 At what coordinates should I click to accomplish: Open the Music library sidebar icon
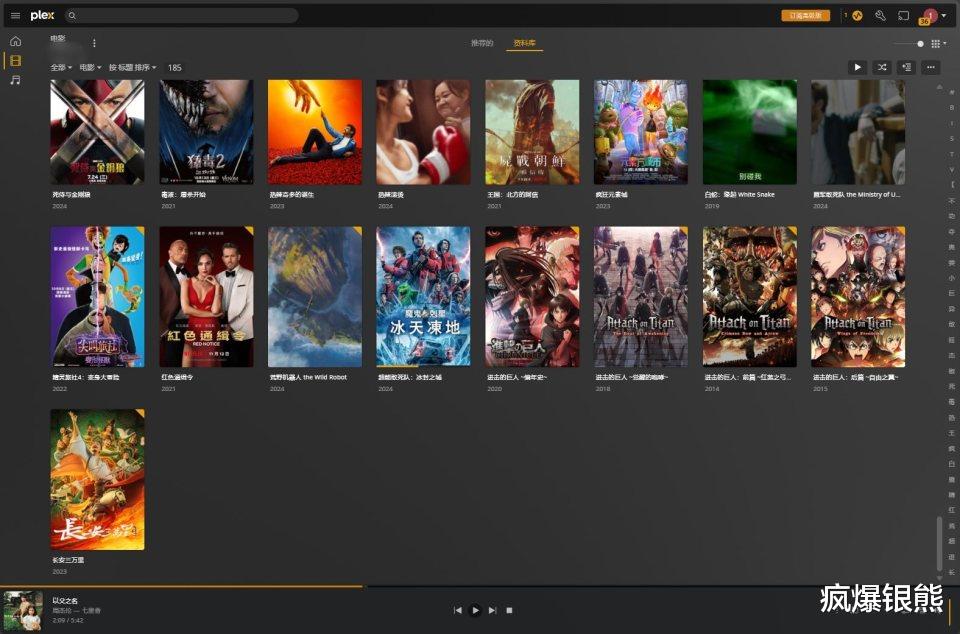point(16,80)
